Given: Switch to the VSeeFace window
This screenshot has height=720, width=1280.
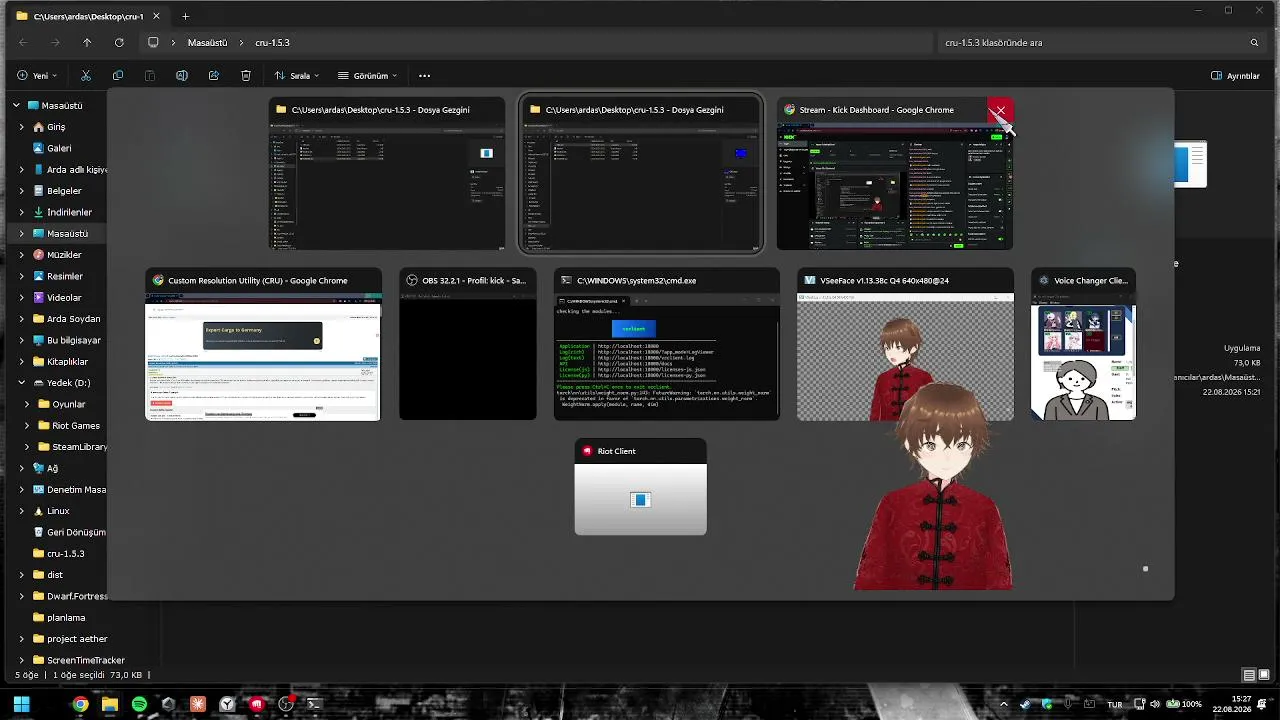Looking at the screenshot, I should pyautogui.click(x=905, y=344).
